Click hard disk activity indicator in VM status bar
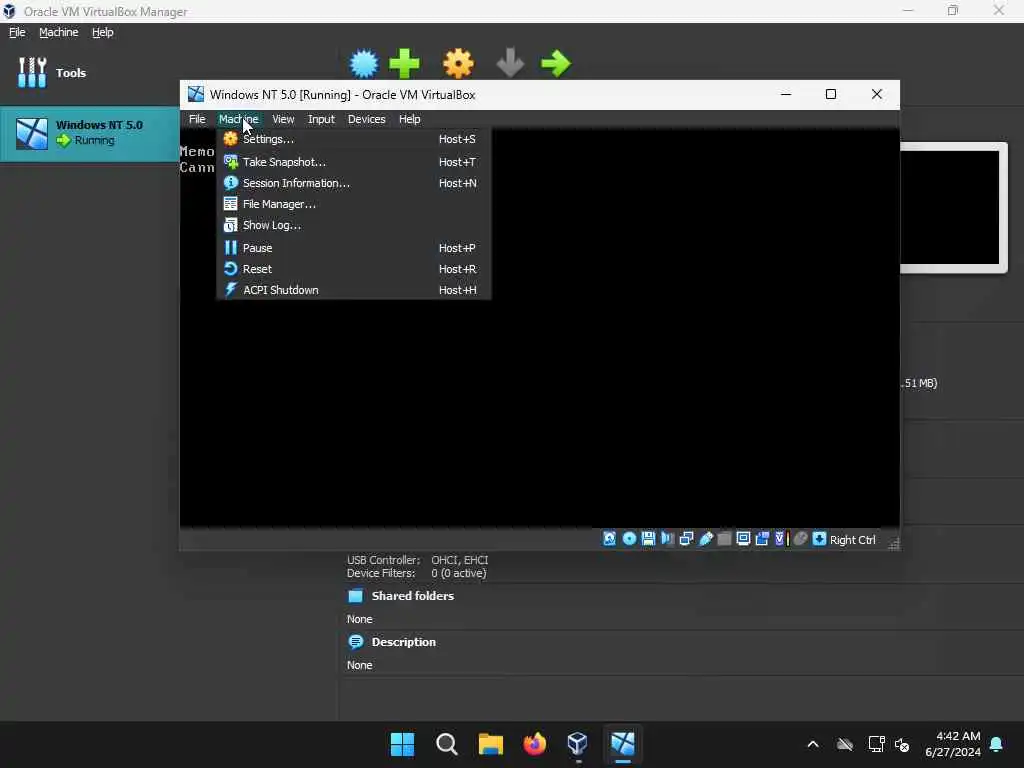 click(609, 539)
